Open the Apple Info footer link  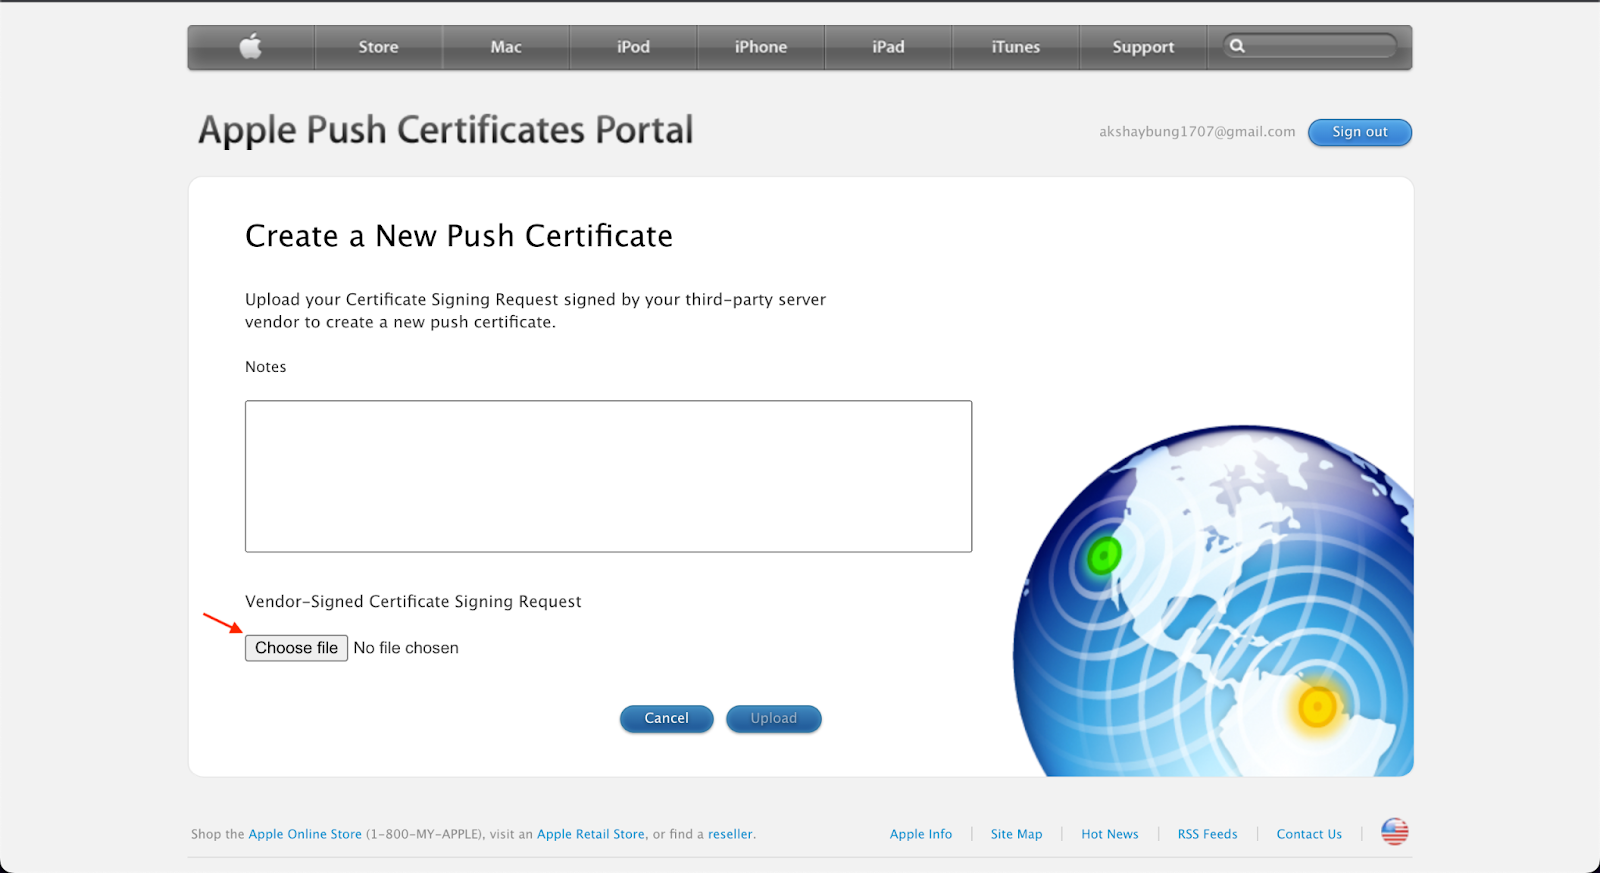pos(921,834)
